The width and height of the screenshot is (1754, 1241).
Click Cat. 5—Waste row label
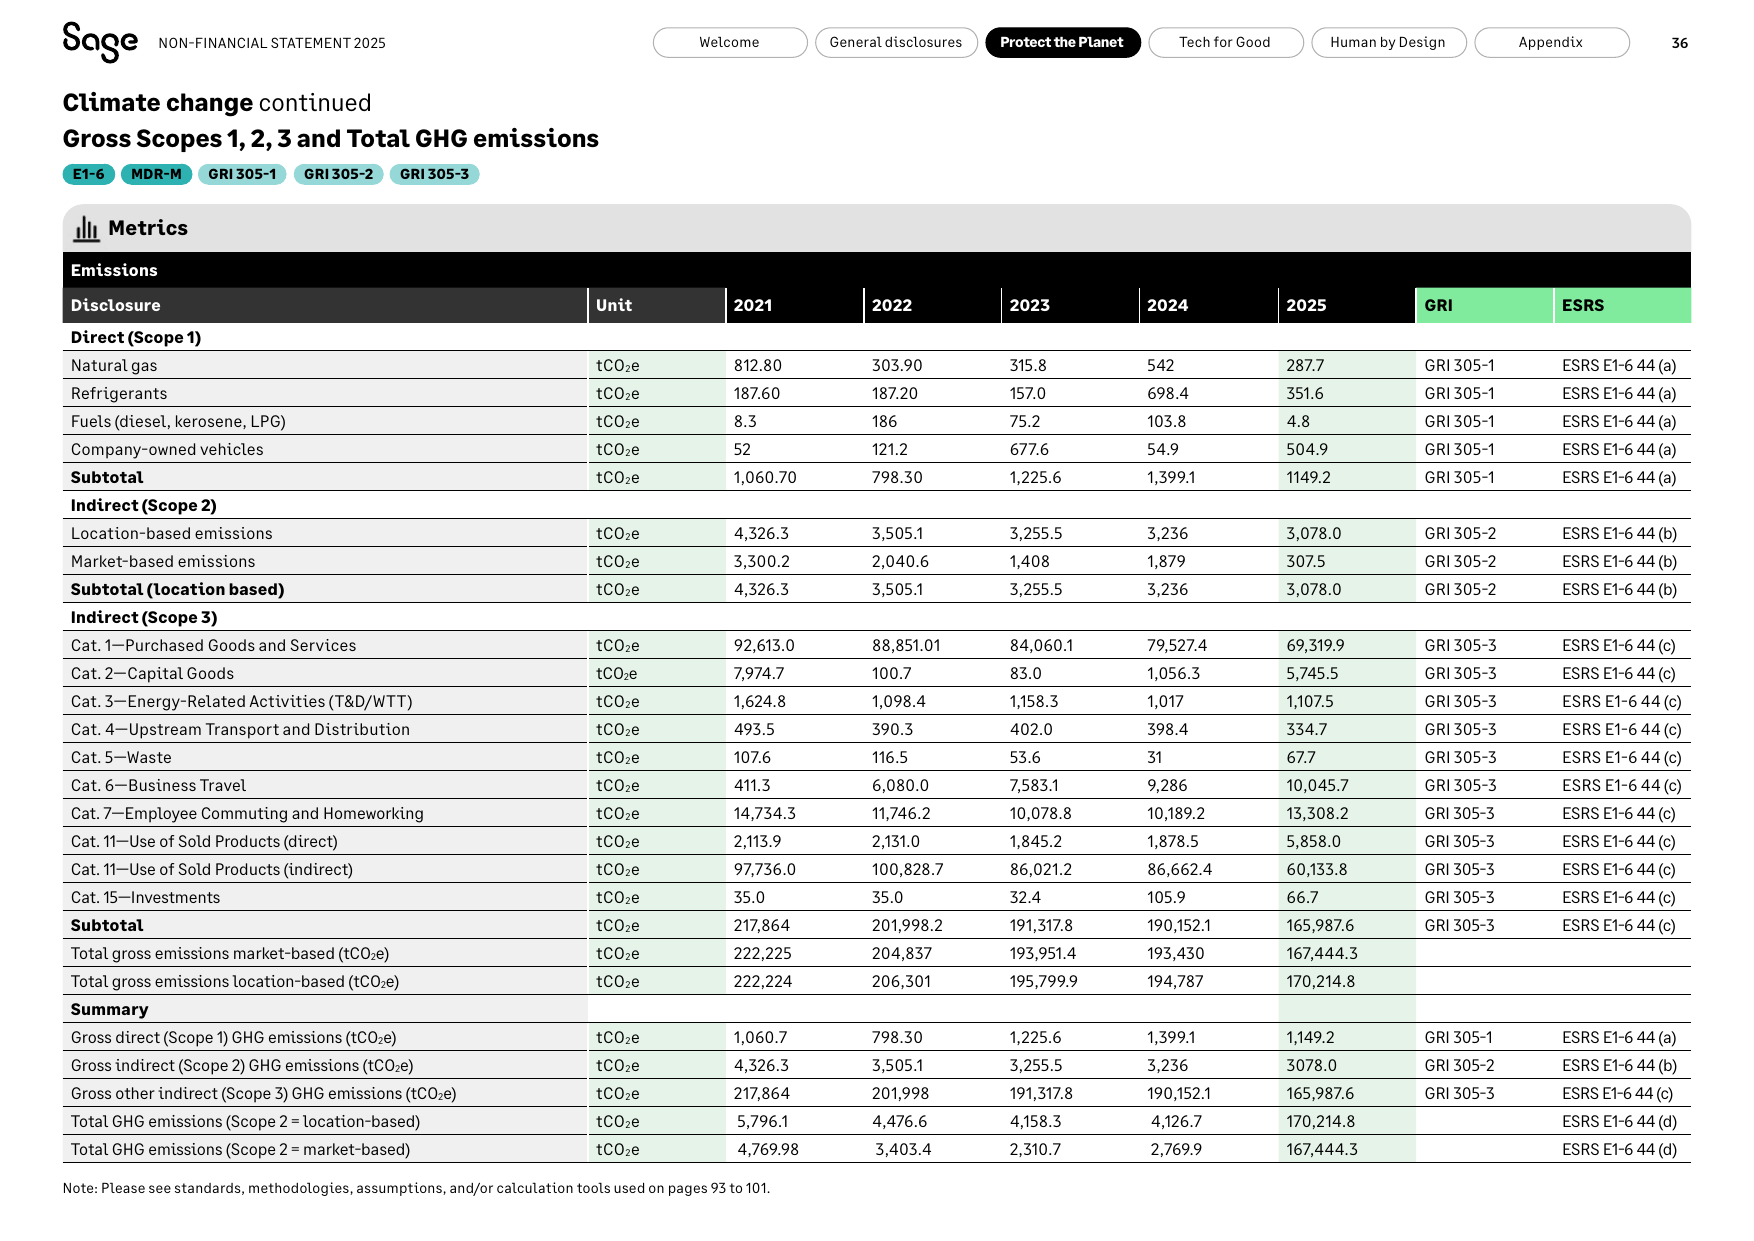click(x=121, y=758)
